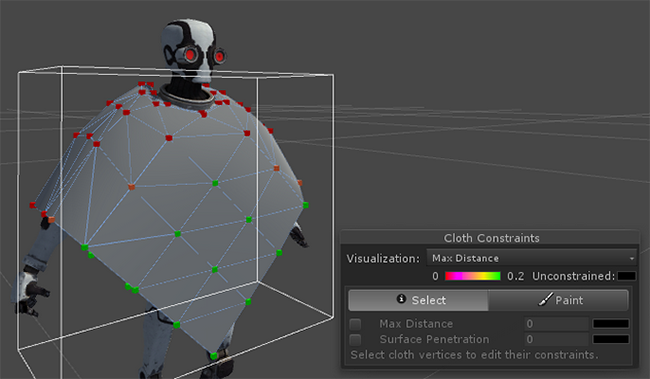Switch to the Paint mode button

click(x=558, y=300)
